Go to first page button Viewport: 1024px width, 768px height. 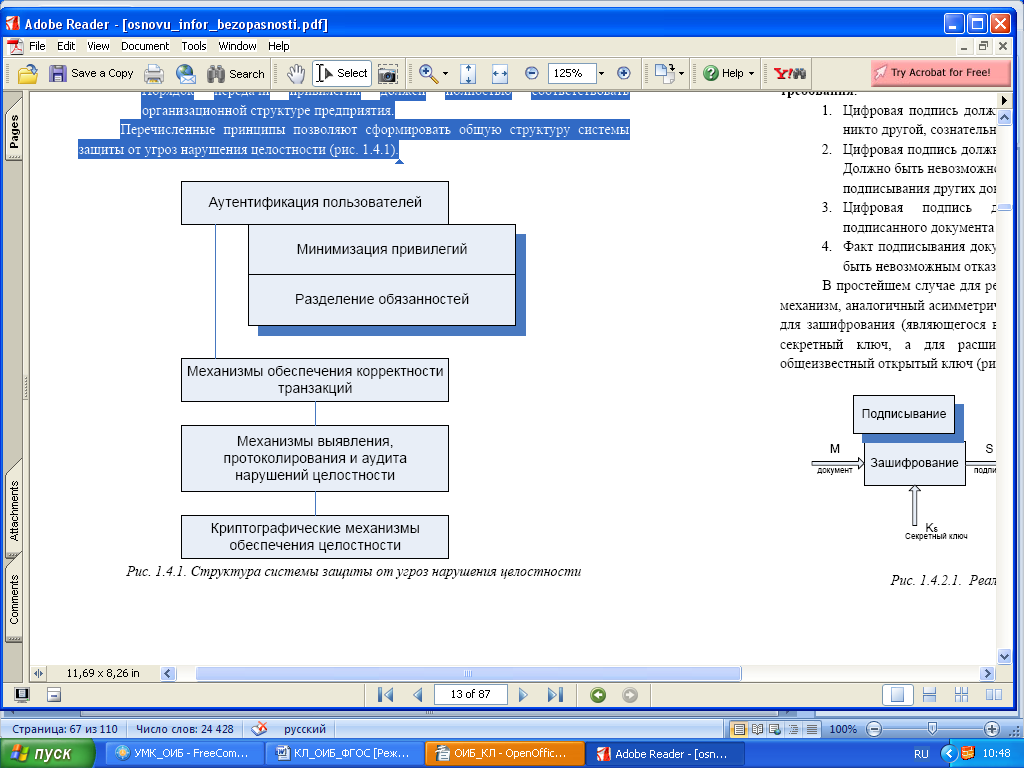coord(385,695)
